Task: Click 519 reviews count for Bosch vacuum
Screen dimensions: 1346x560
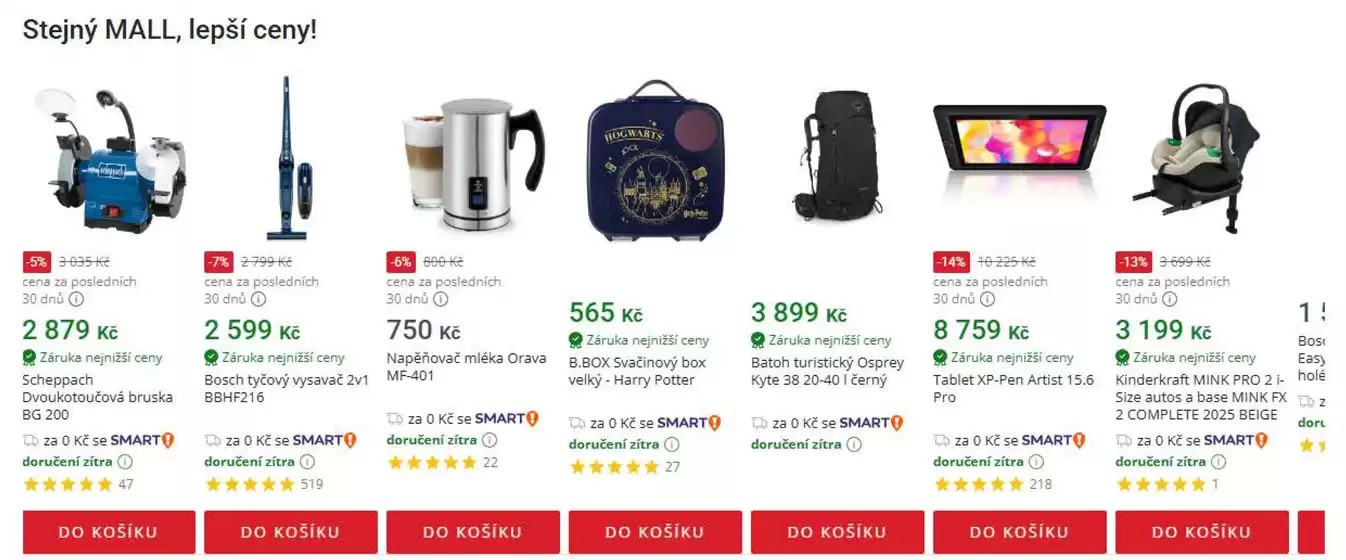Action: 312,485
